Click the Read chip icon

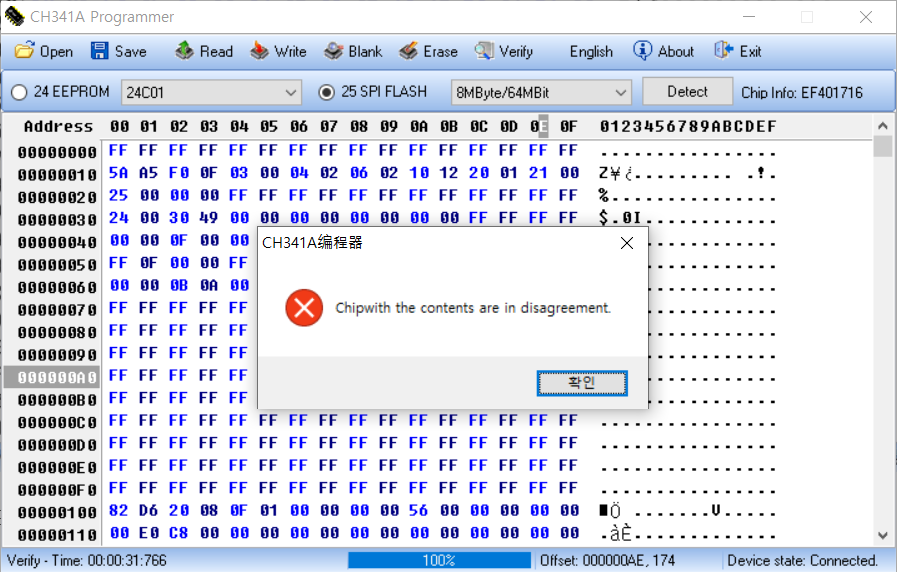184,51
